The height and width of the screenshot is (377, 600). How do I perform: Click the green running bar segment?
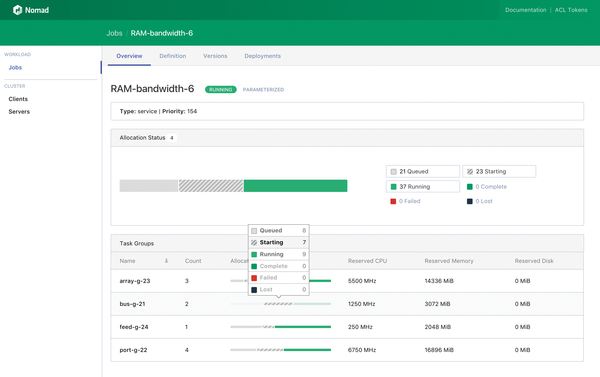pos(295,186)
